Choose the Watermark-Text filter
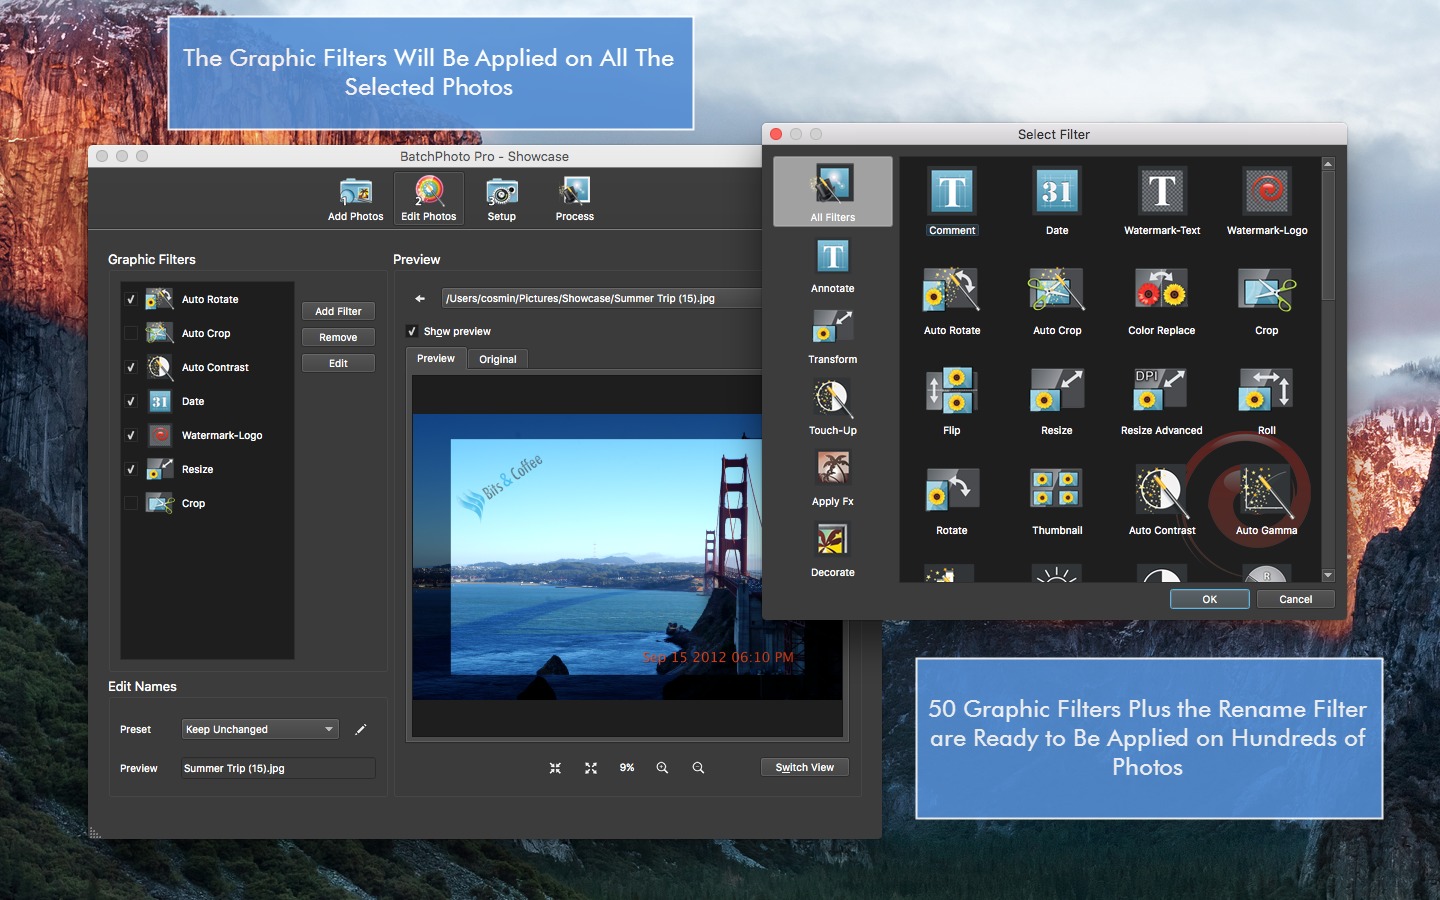Viewport: 1440px width, 900px height. pos(1161,191)
